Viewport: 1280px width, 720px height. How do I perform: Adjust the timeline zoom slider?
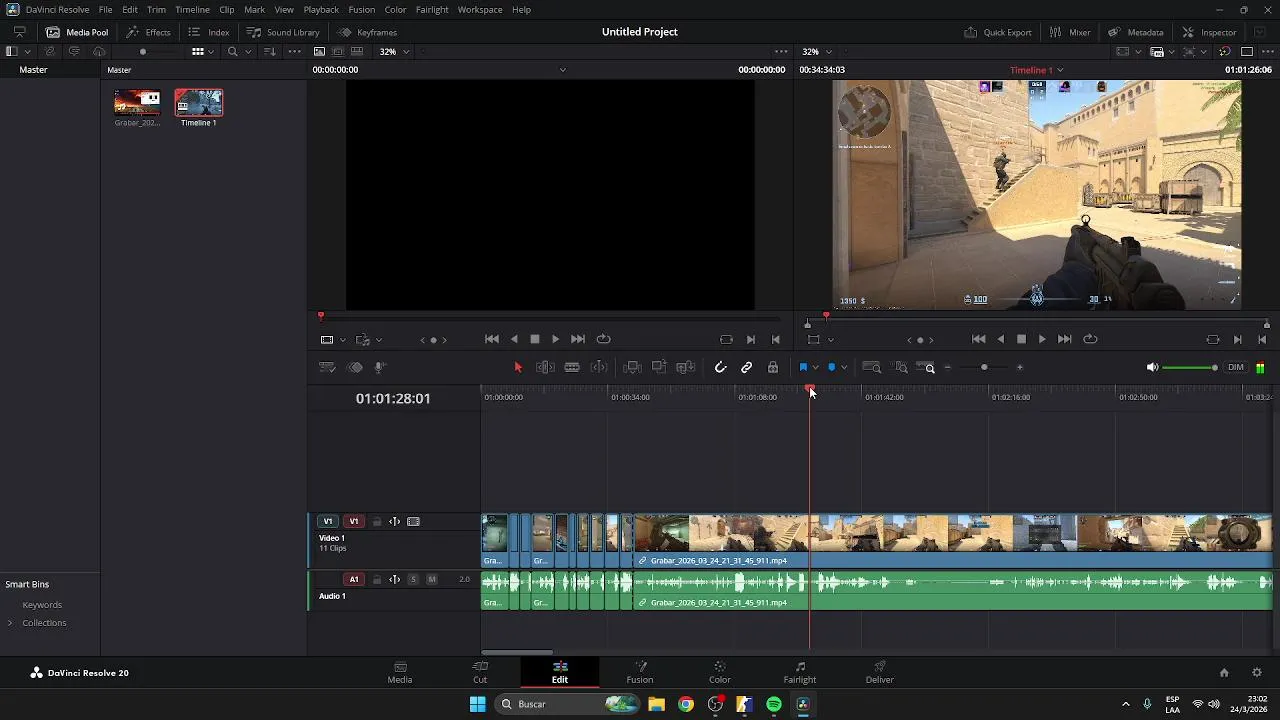pyautogui.click(x=984, y=368)
